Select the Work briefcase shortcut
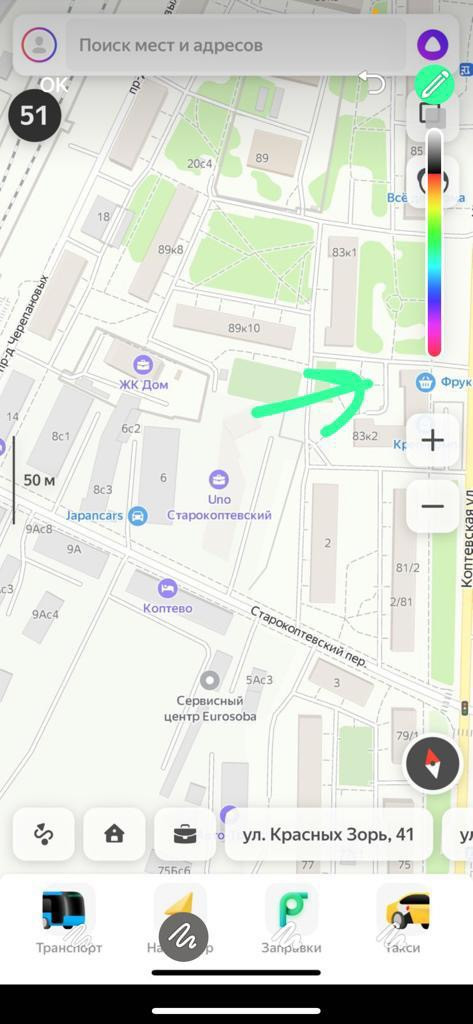 [185, 834]
